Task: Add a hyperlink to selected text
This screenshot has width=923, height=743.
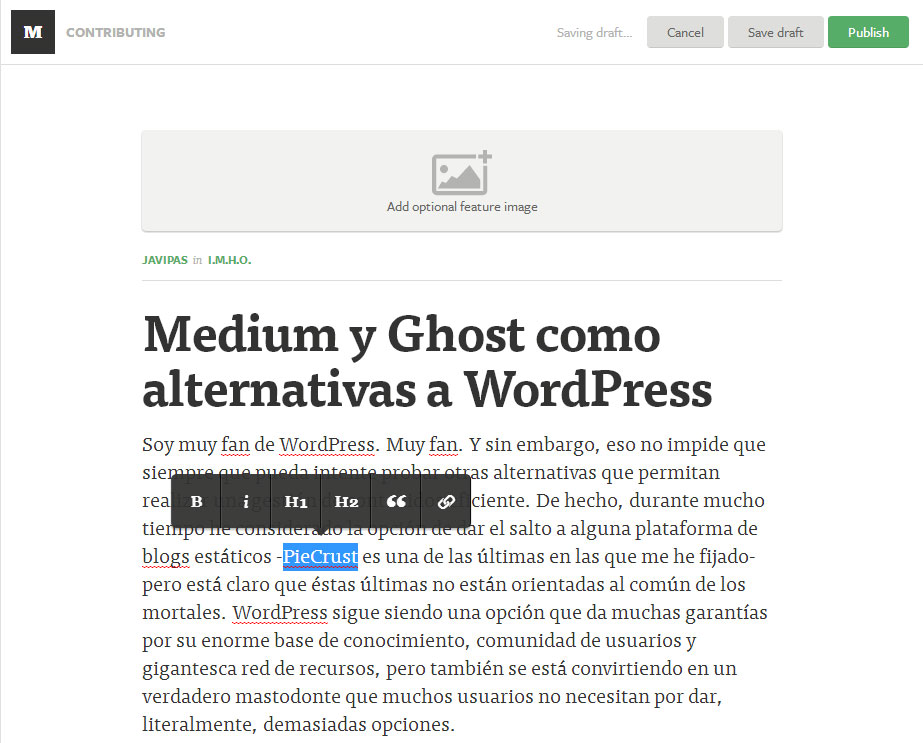Action: pyautogui.click(x=446, y=502)
